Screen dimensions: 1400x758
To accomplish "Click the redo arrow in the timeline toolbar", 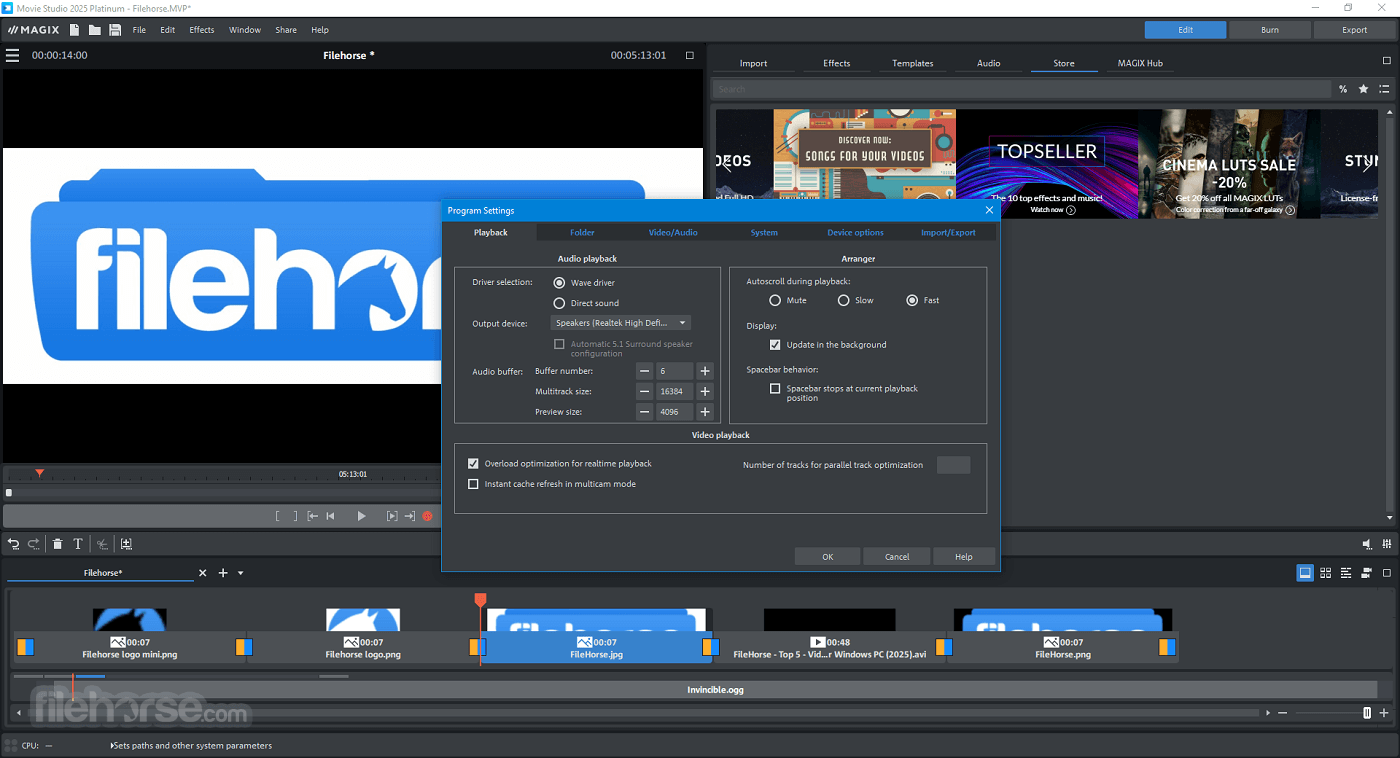I will (x=34, y=544).
